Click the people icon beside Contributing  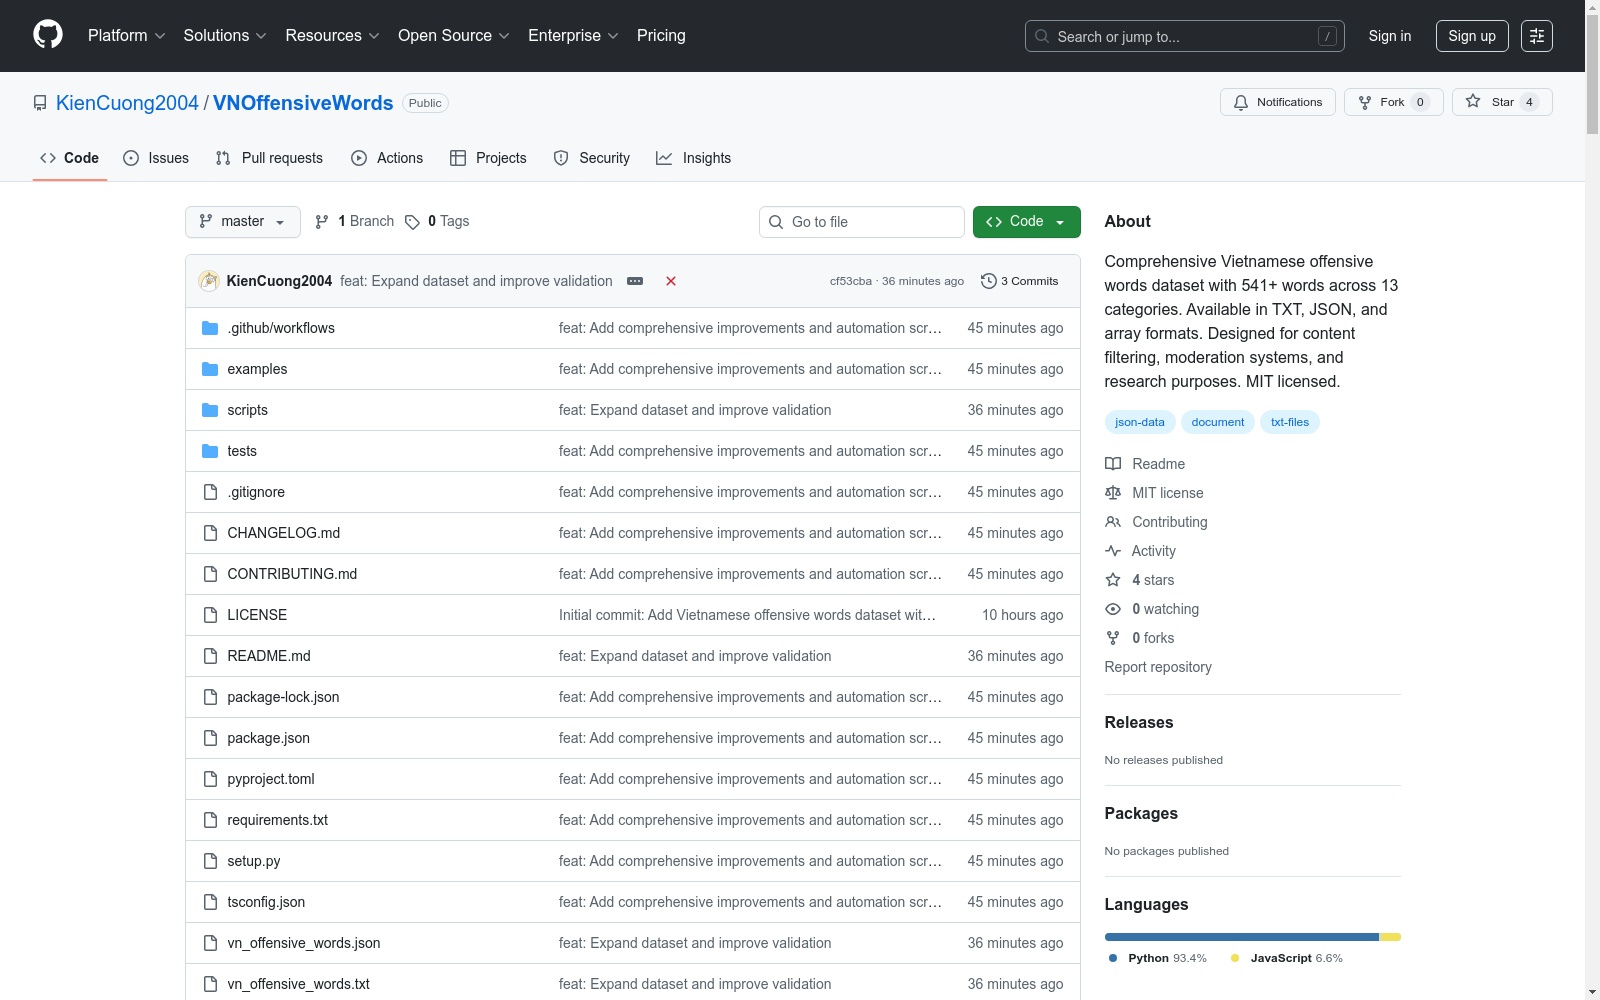click(1113, 522)
